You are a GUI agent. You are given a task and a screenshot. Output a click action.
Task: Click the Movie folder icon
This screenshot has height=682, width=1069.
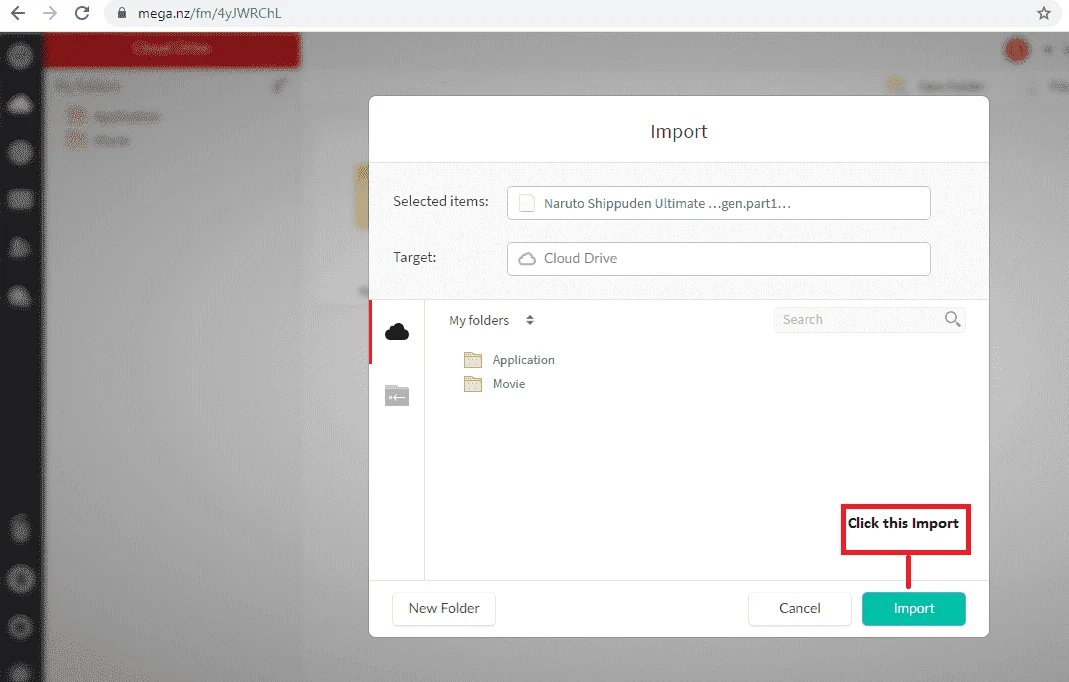coord(472,383)
